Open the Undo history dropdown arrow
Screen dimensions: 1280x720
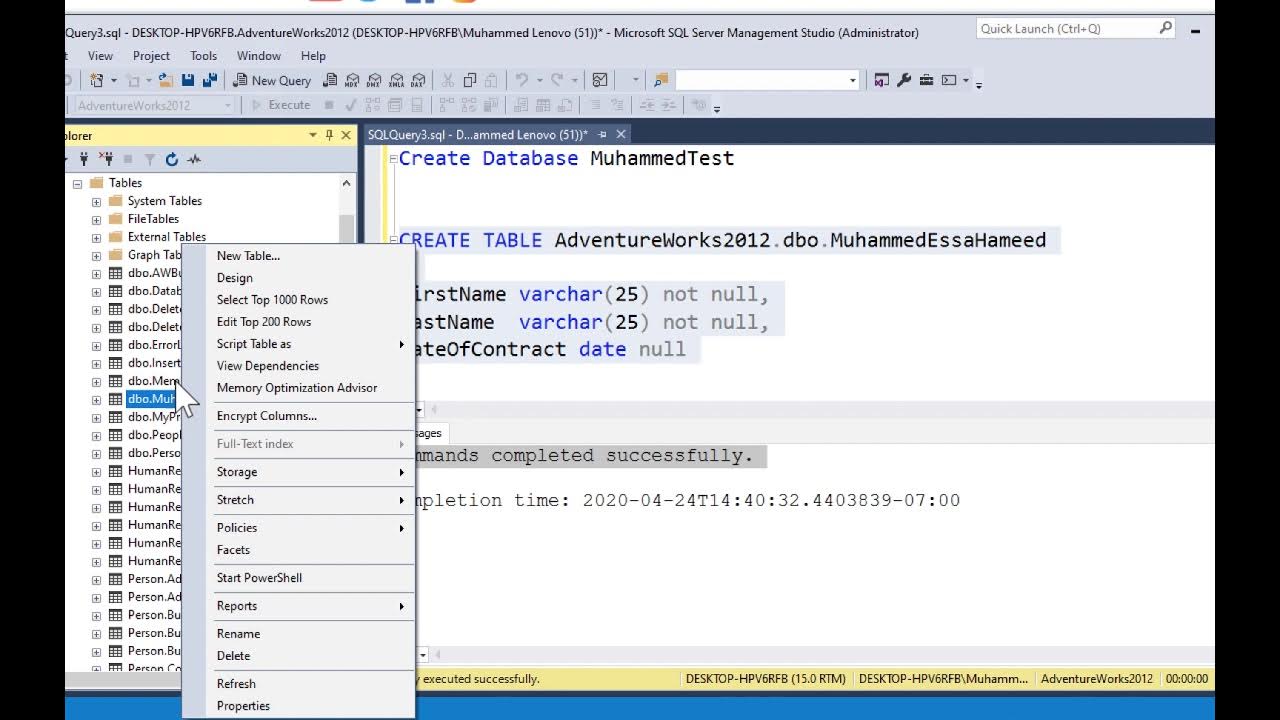pos(539,80)
